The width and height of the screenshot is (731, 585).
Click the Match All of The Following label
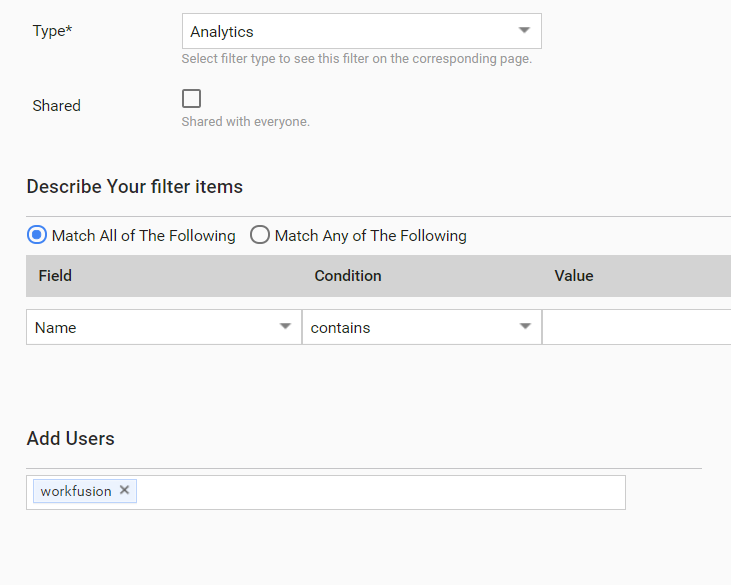pos(144,236)
